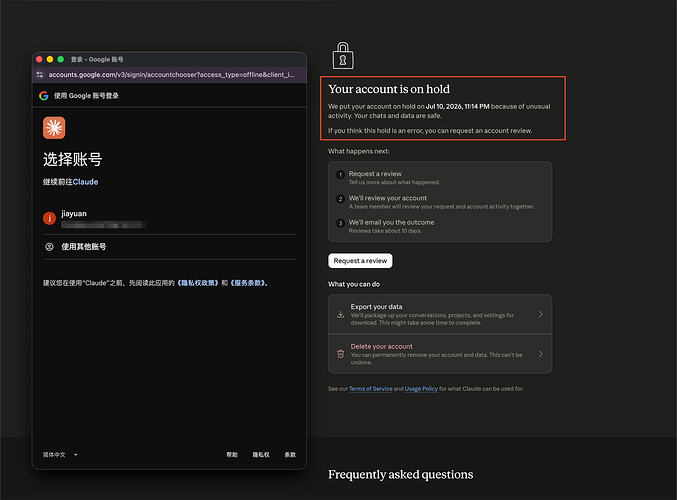Click step 3 We'll email you the outcome

(392, 222)
